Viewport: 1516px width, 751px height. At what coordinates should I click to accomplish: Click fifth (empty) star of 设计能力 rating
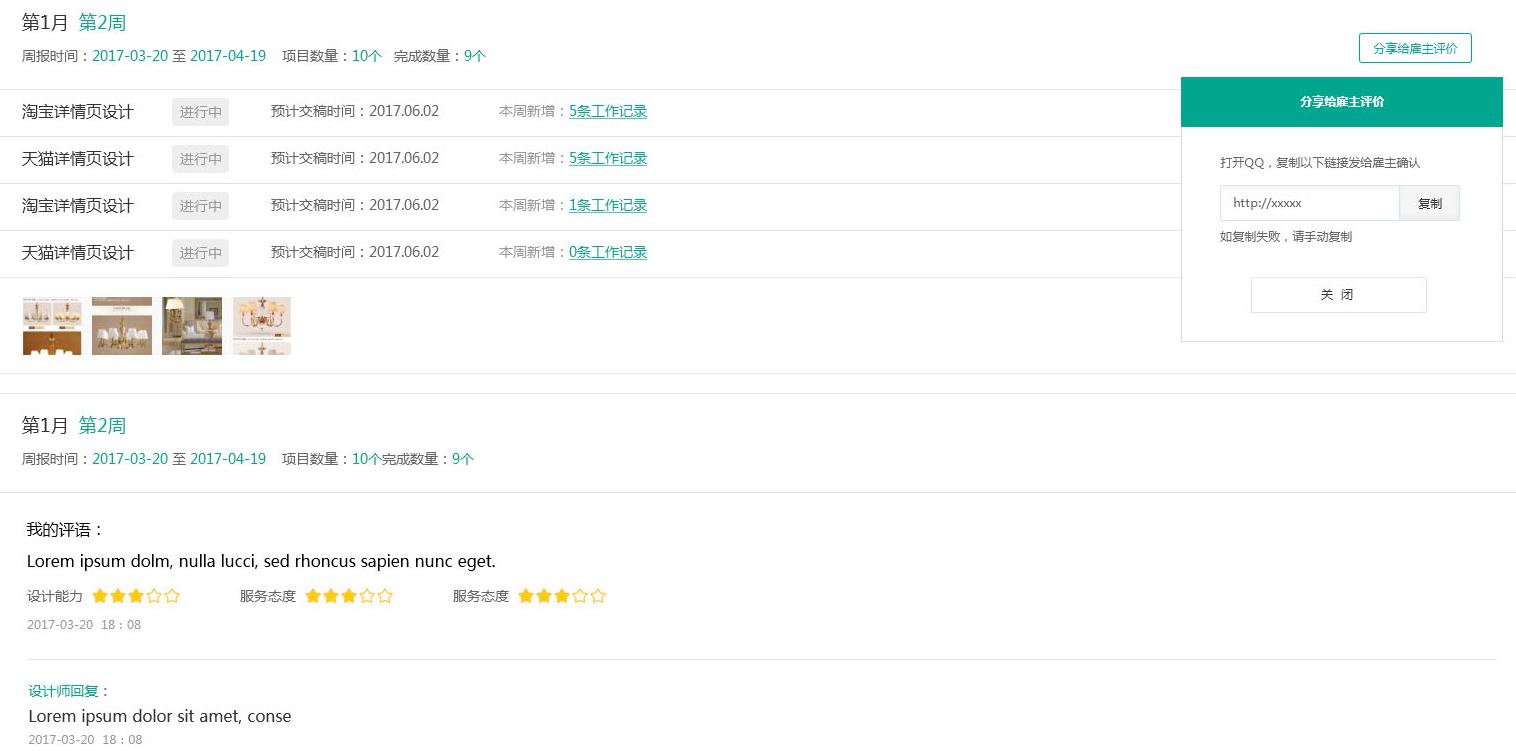[172, 596]
